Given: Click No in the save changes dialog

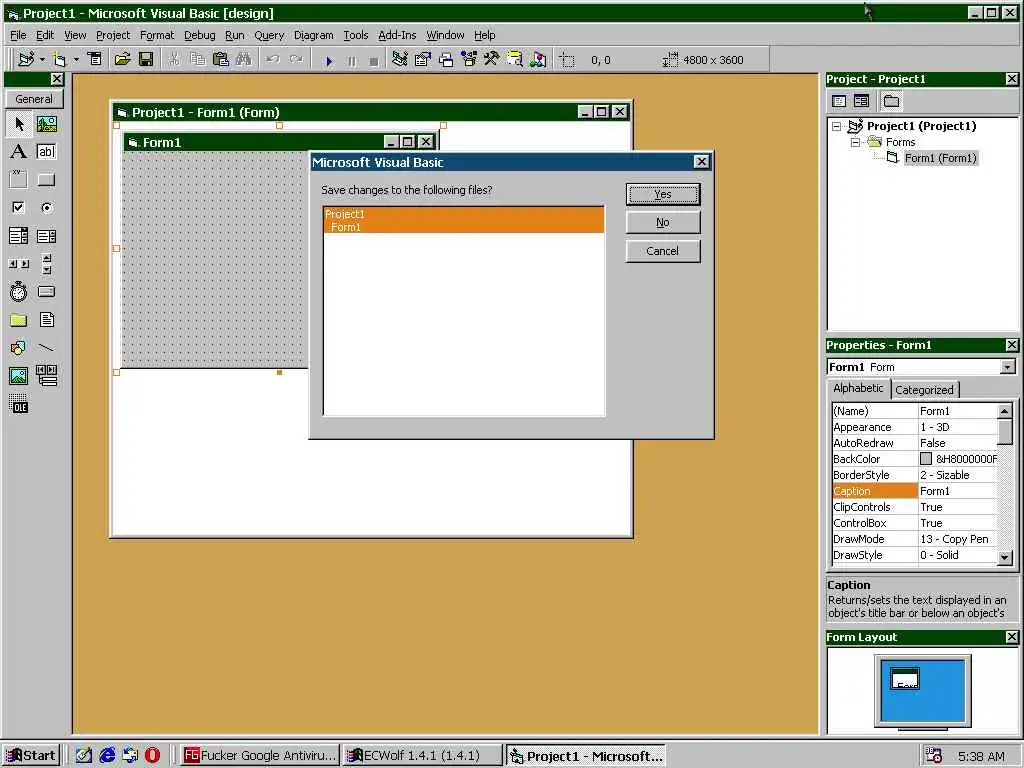Looking at the screenshot, I should (663, 223).
